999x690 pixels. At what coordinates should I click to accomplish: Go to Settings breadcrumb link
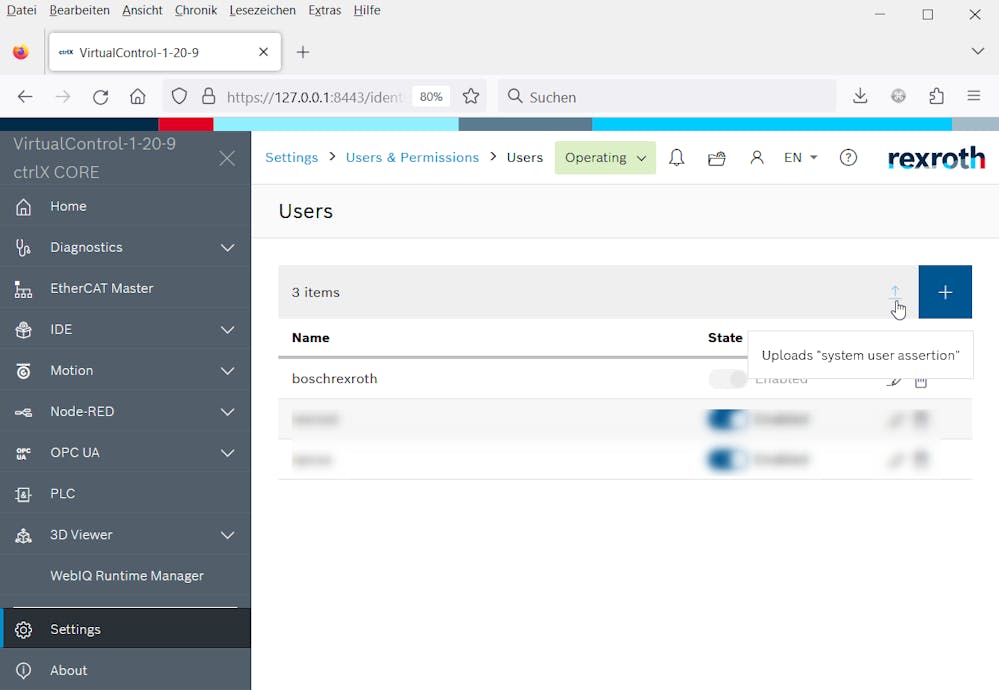pyautogui.click(x=291, y=157)
